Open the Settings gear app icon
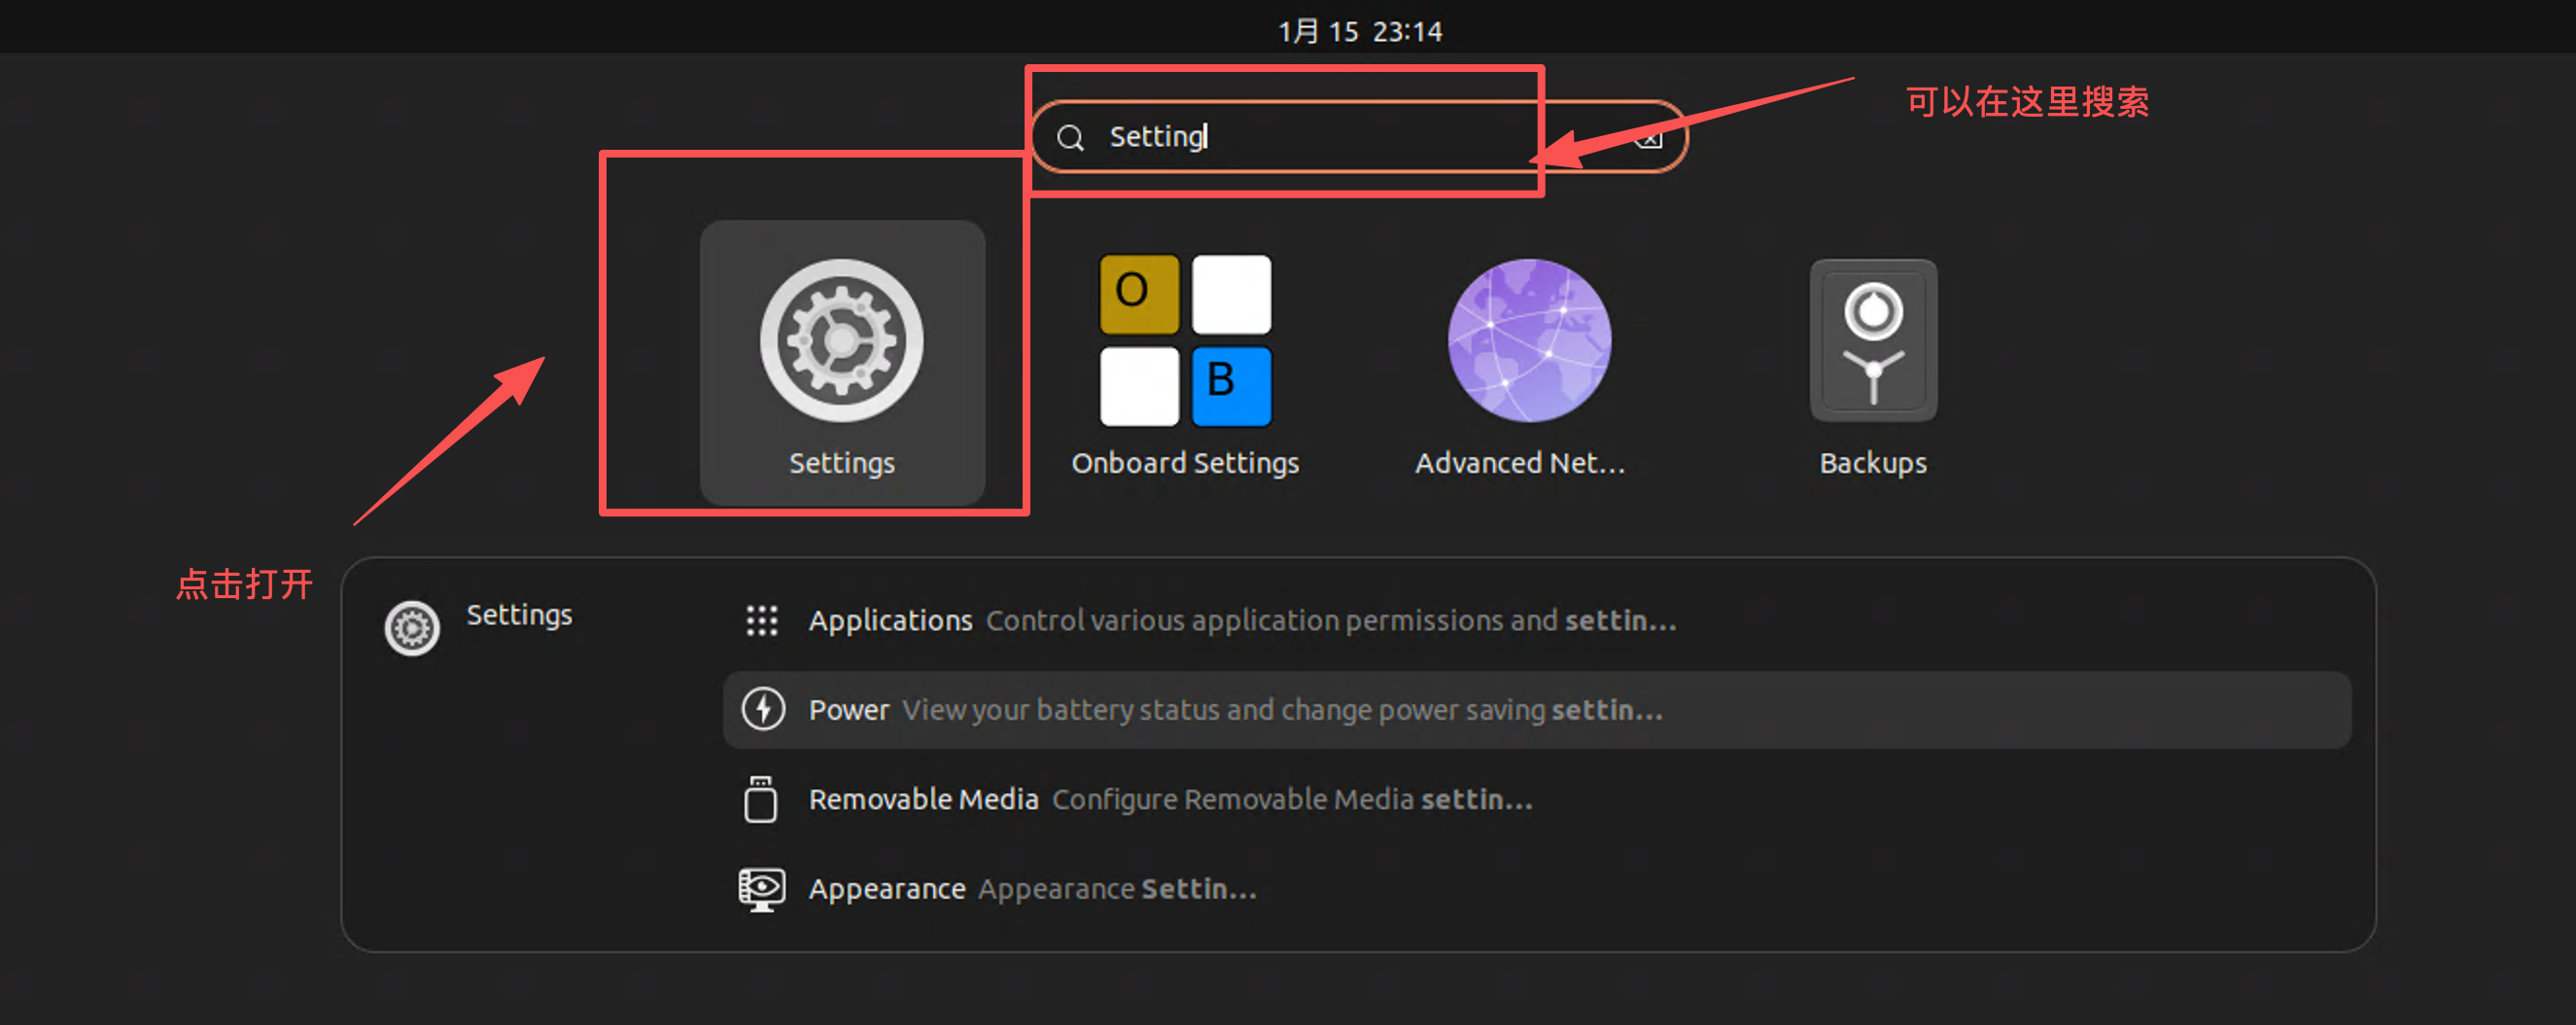Viewport: 2576px width, 1025px height. click(841, 340)
